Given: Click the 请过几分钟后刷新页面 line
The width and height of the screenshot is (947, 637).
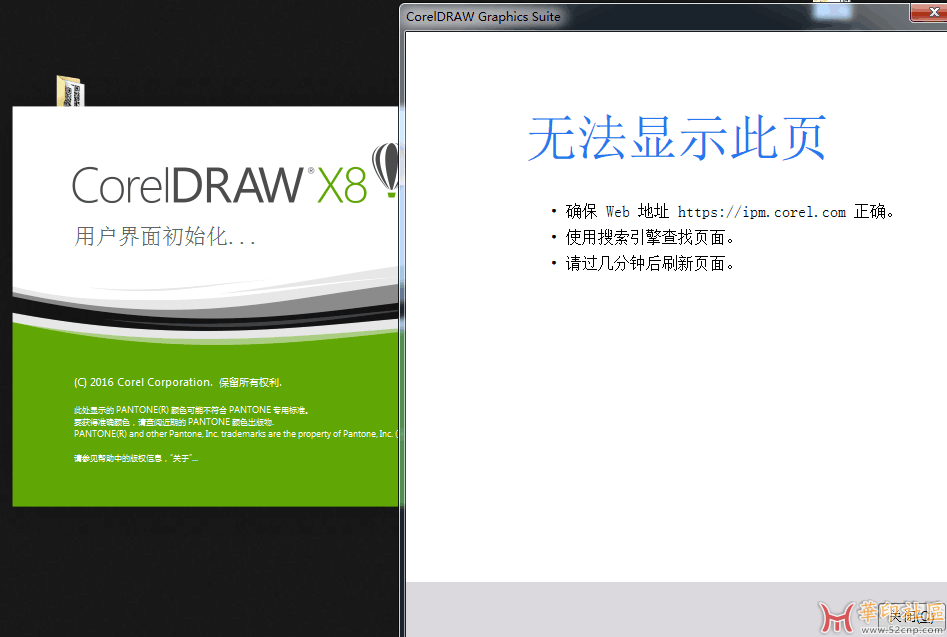Looking at the screenshot, I should 650,263.
